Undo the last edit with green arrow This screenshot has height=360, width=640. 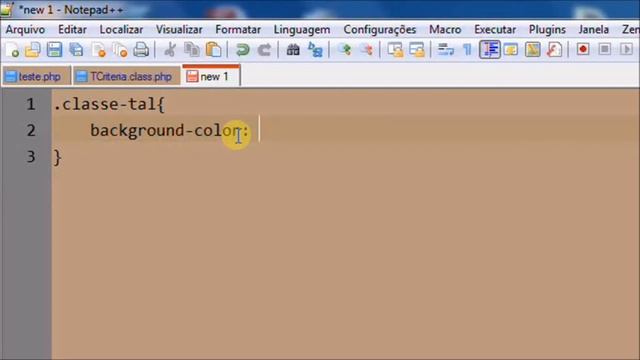[242, 50]
